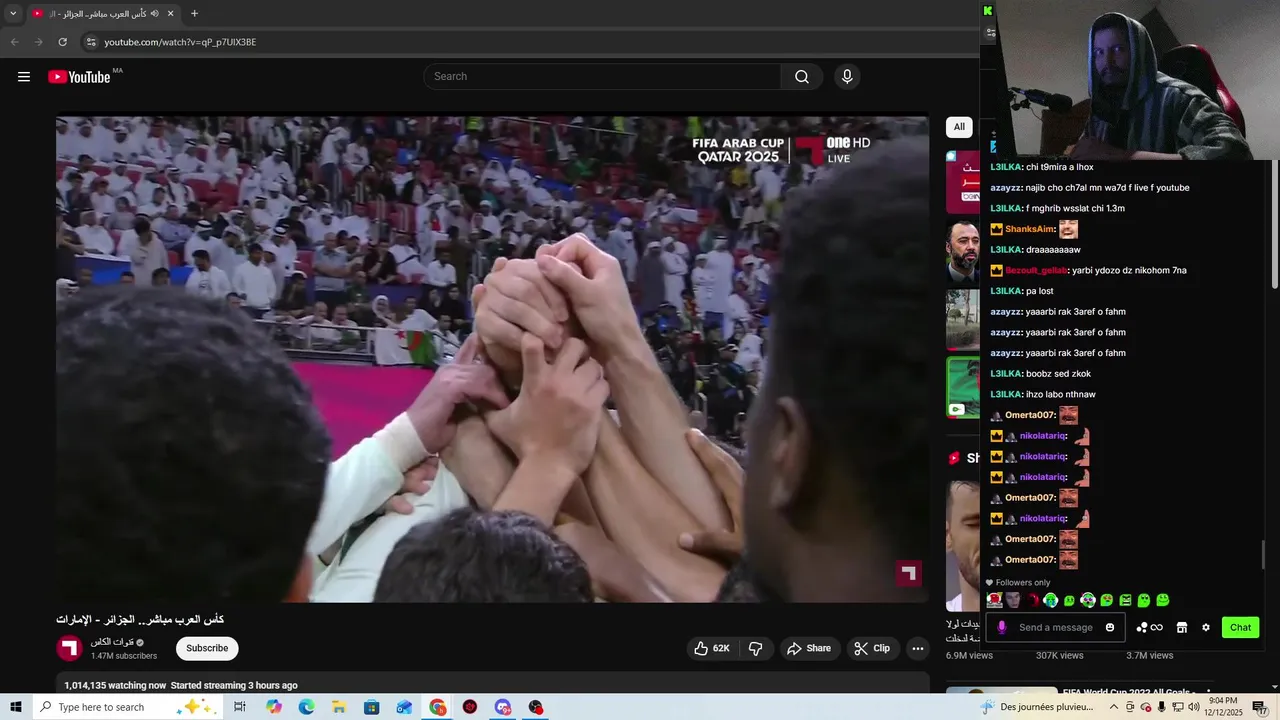Launch Copilot from the taskbar

274,707
